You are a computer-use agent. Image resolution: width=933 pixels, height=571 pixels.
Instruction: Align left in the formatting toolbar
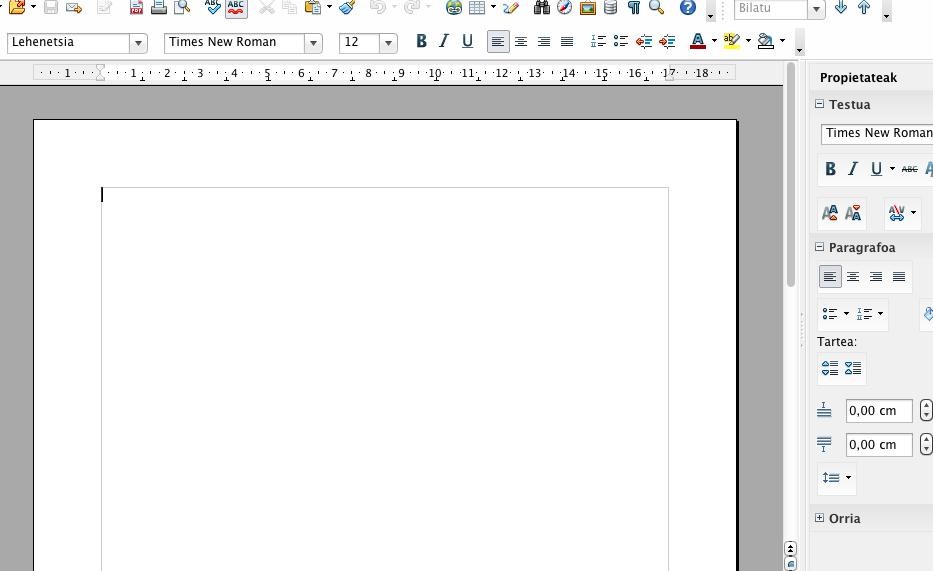click(498, 42)
